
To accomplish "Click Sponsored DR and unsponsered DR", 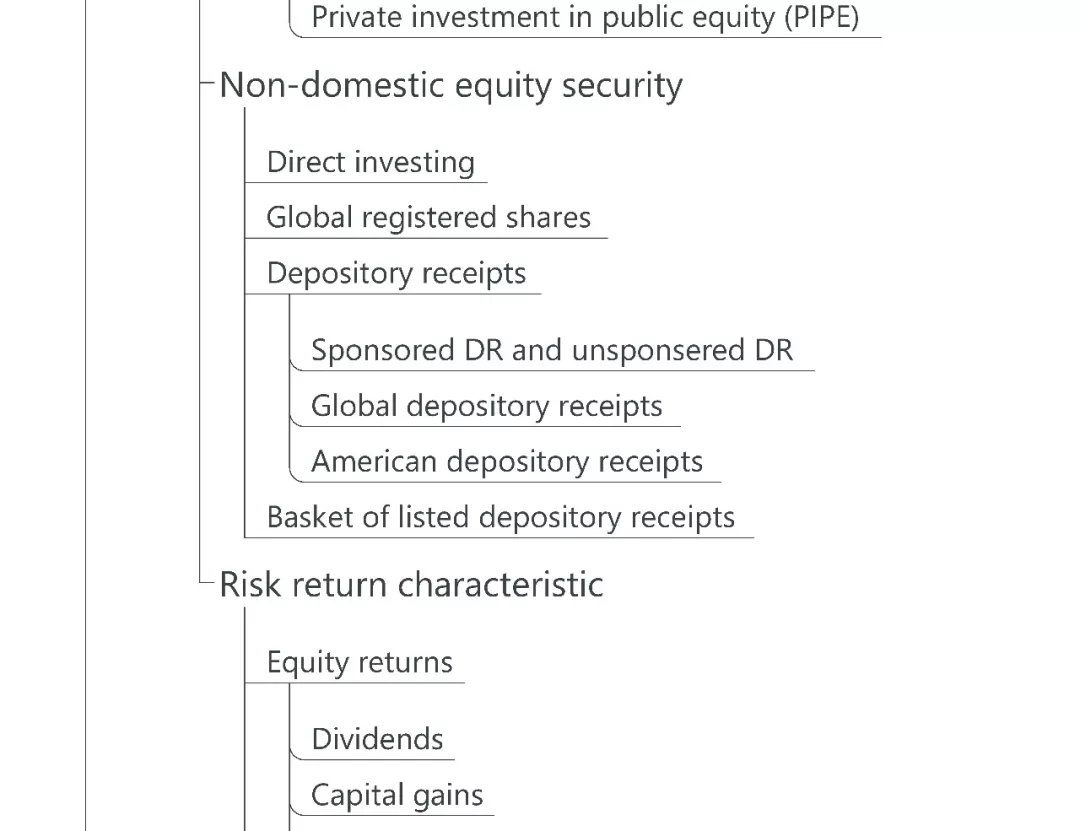I will (552, 350).
